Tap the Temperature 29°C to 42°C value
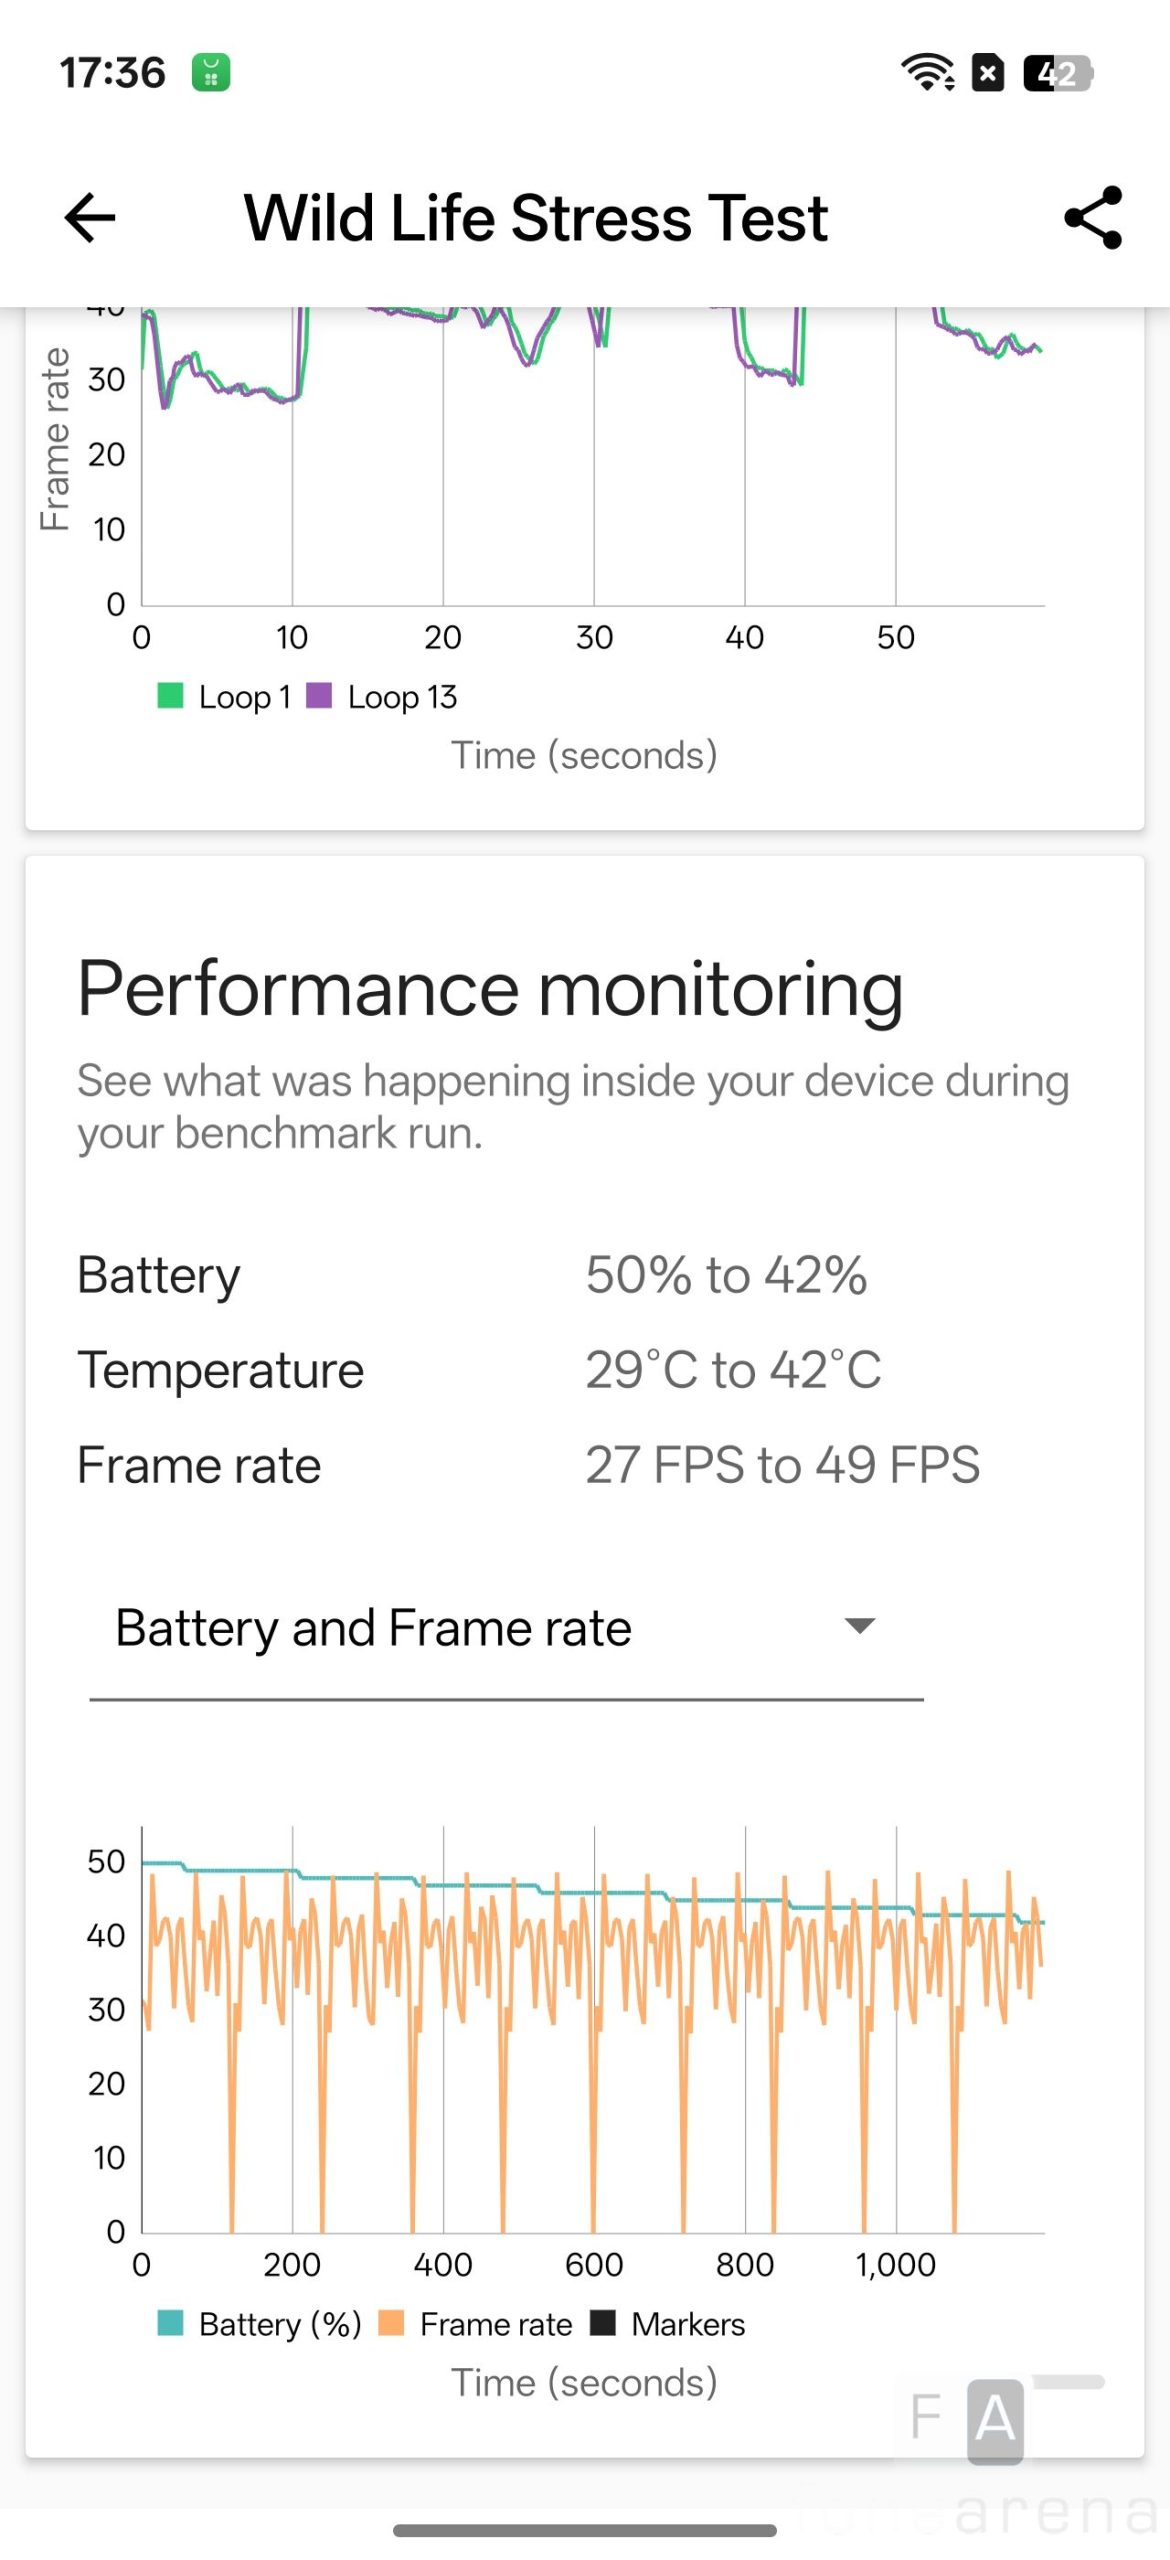The width and height of the screenshot is (1170, 2560). [733, 1370]
